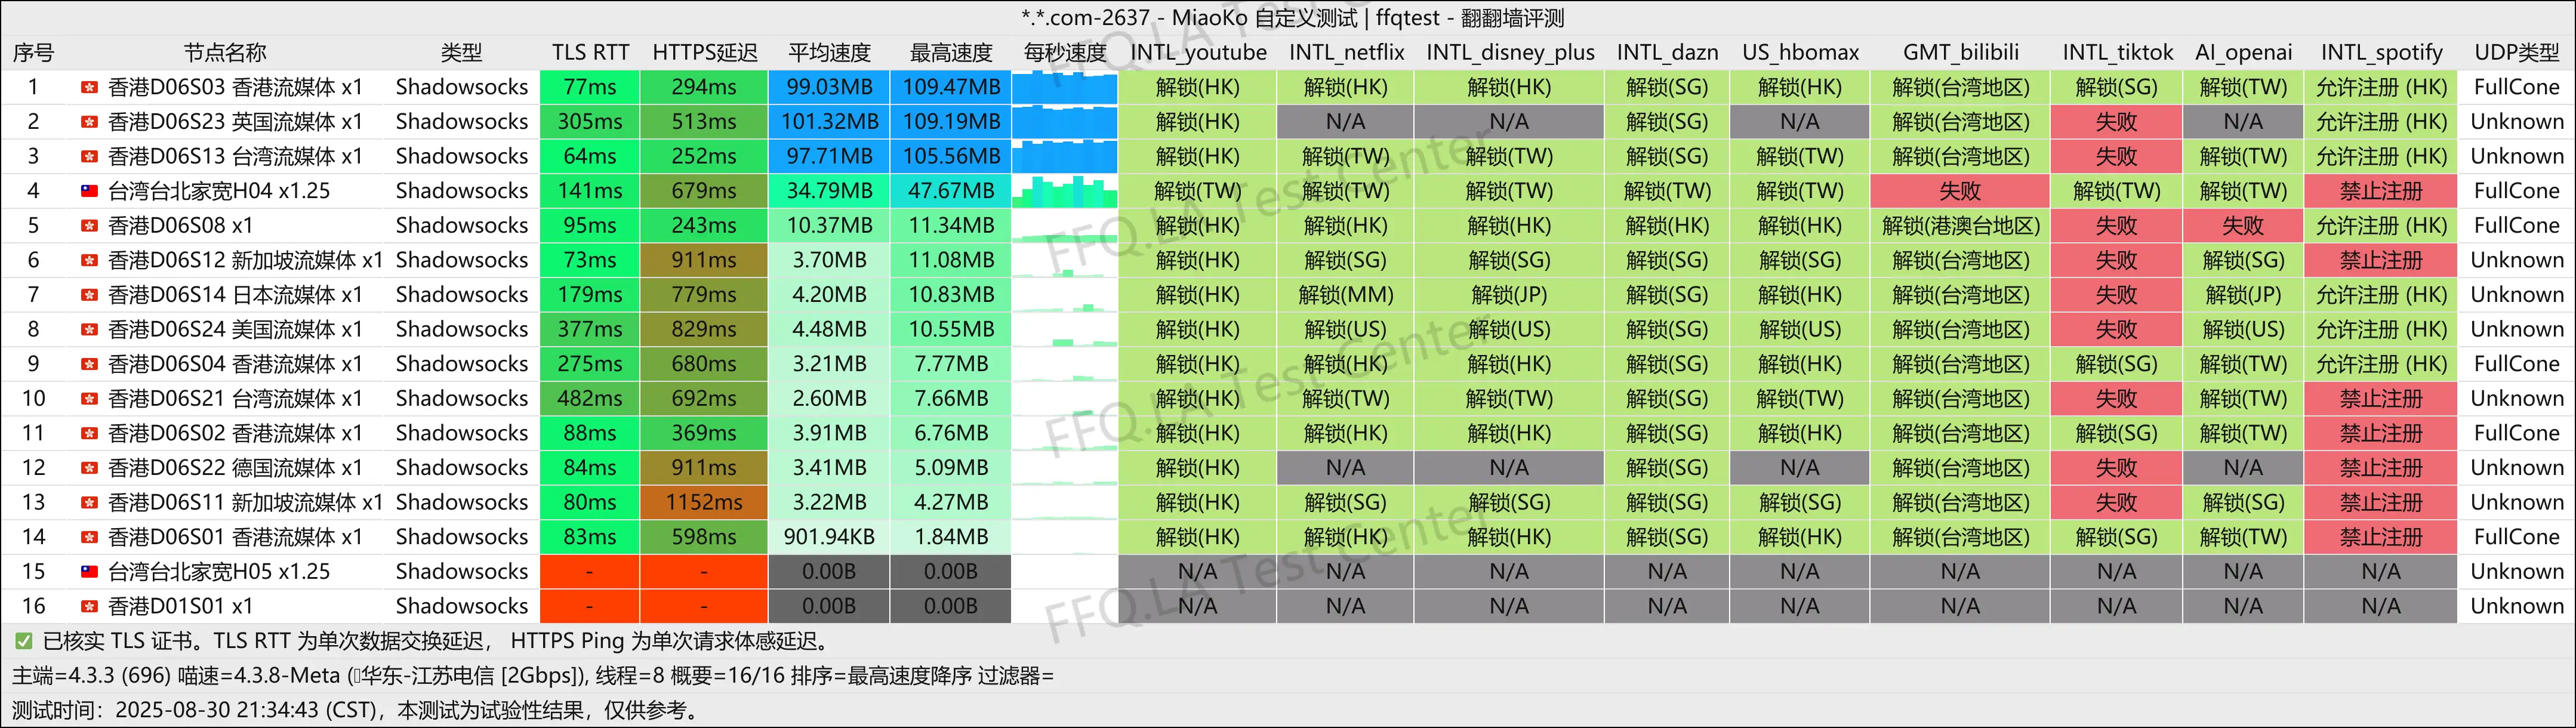Click the 109.47MB max speed cell
The width and height of the screenshot is (2576, 728).
(951, 88)
